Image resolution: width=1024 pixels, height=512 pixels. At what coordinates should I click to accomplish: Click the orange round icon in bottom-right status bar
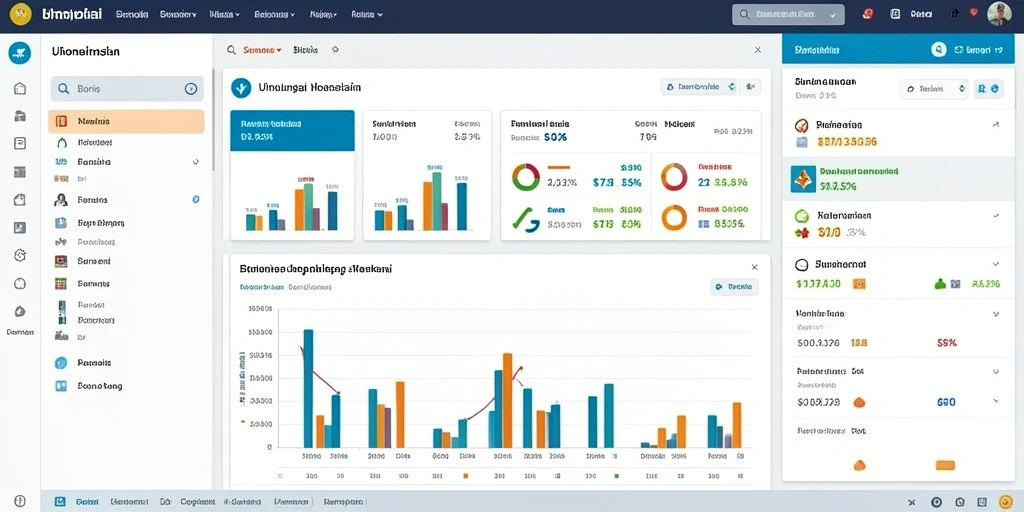(x=1006, y=502)
